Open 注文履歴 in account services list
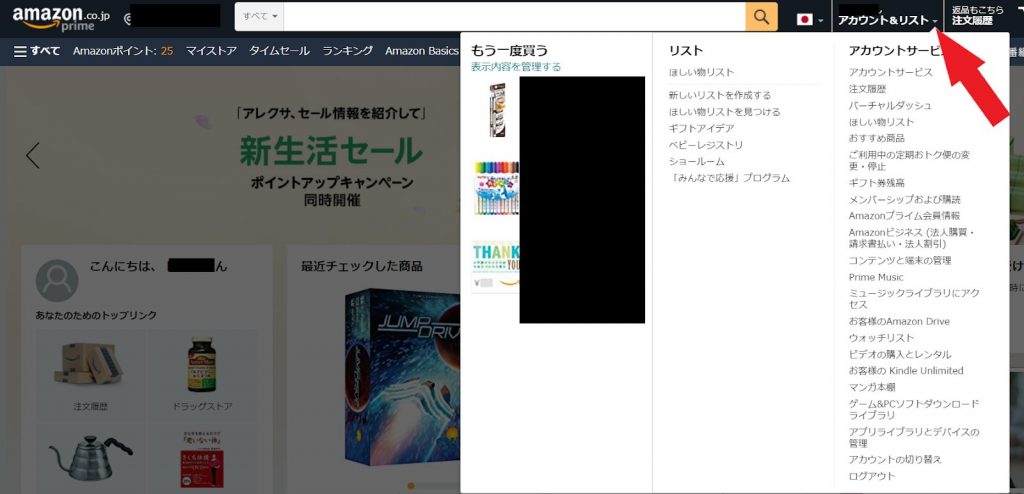Viewport: 1024px width, 494px height. [x=867, y=89]
